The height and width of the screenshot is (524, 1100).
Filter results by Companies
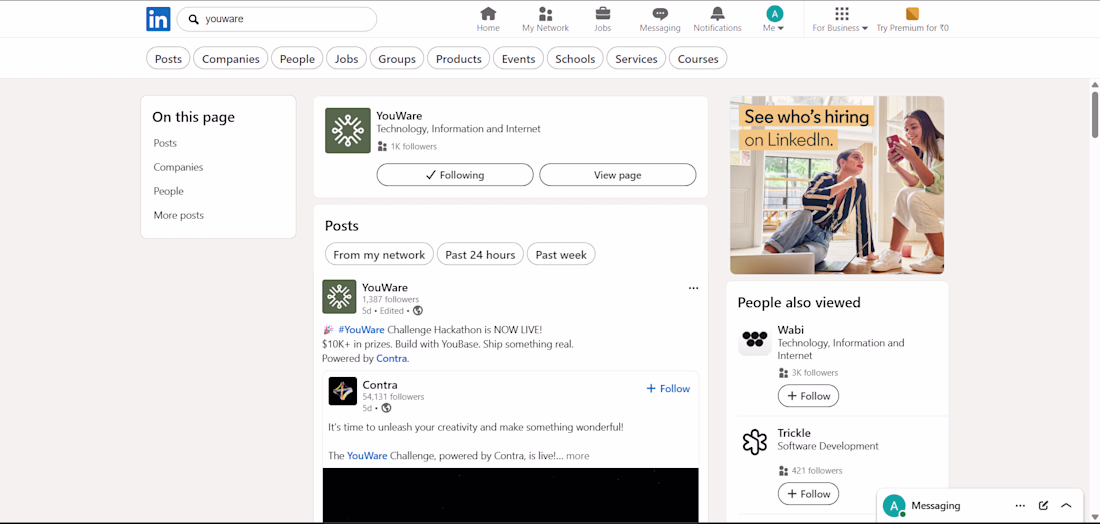click(x=231, y=59)
